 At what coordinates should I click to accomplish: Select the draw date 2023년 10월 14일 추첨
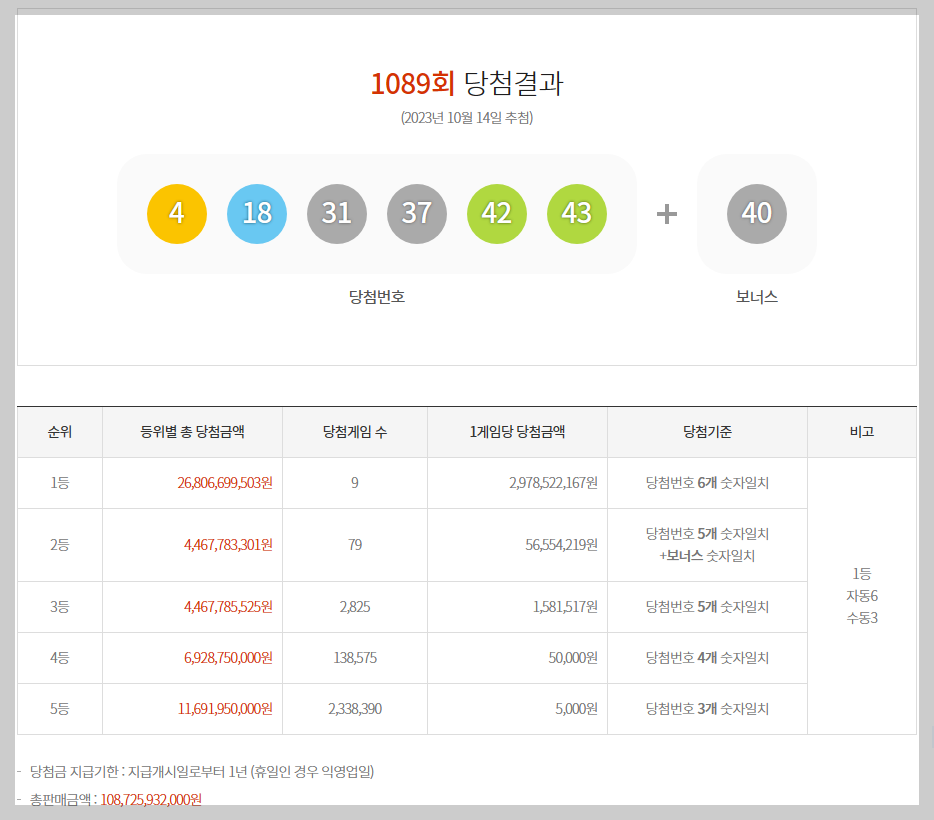click(467, 118)
